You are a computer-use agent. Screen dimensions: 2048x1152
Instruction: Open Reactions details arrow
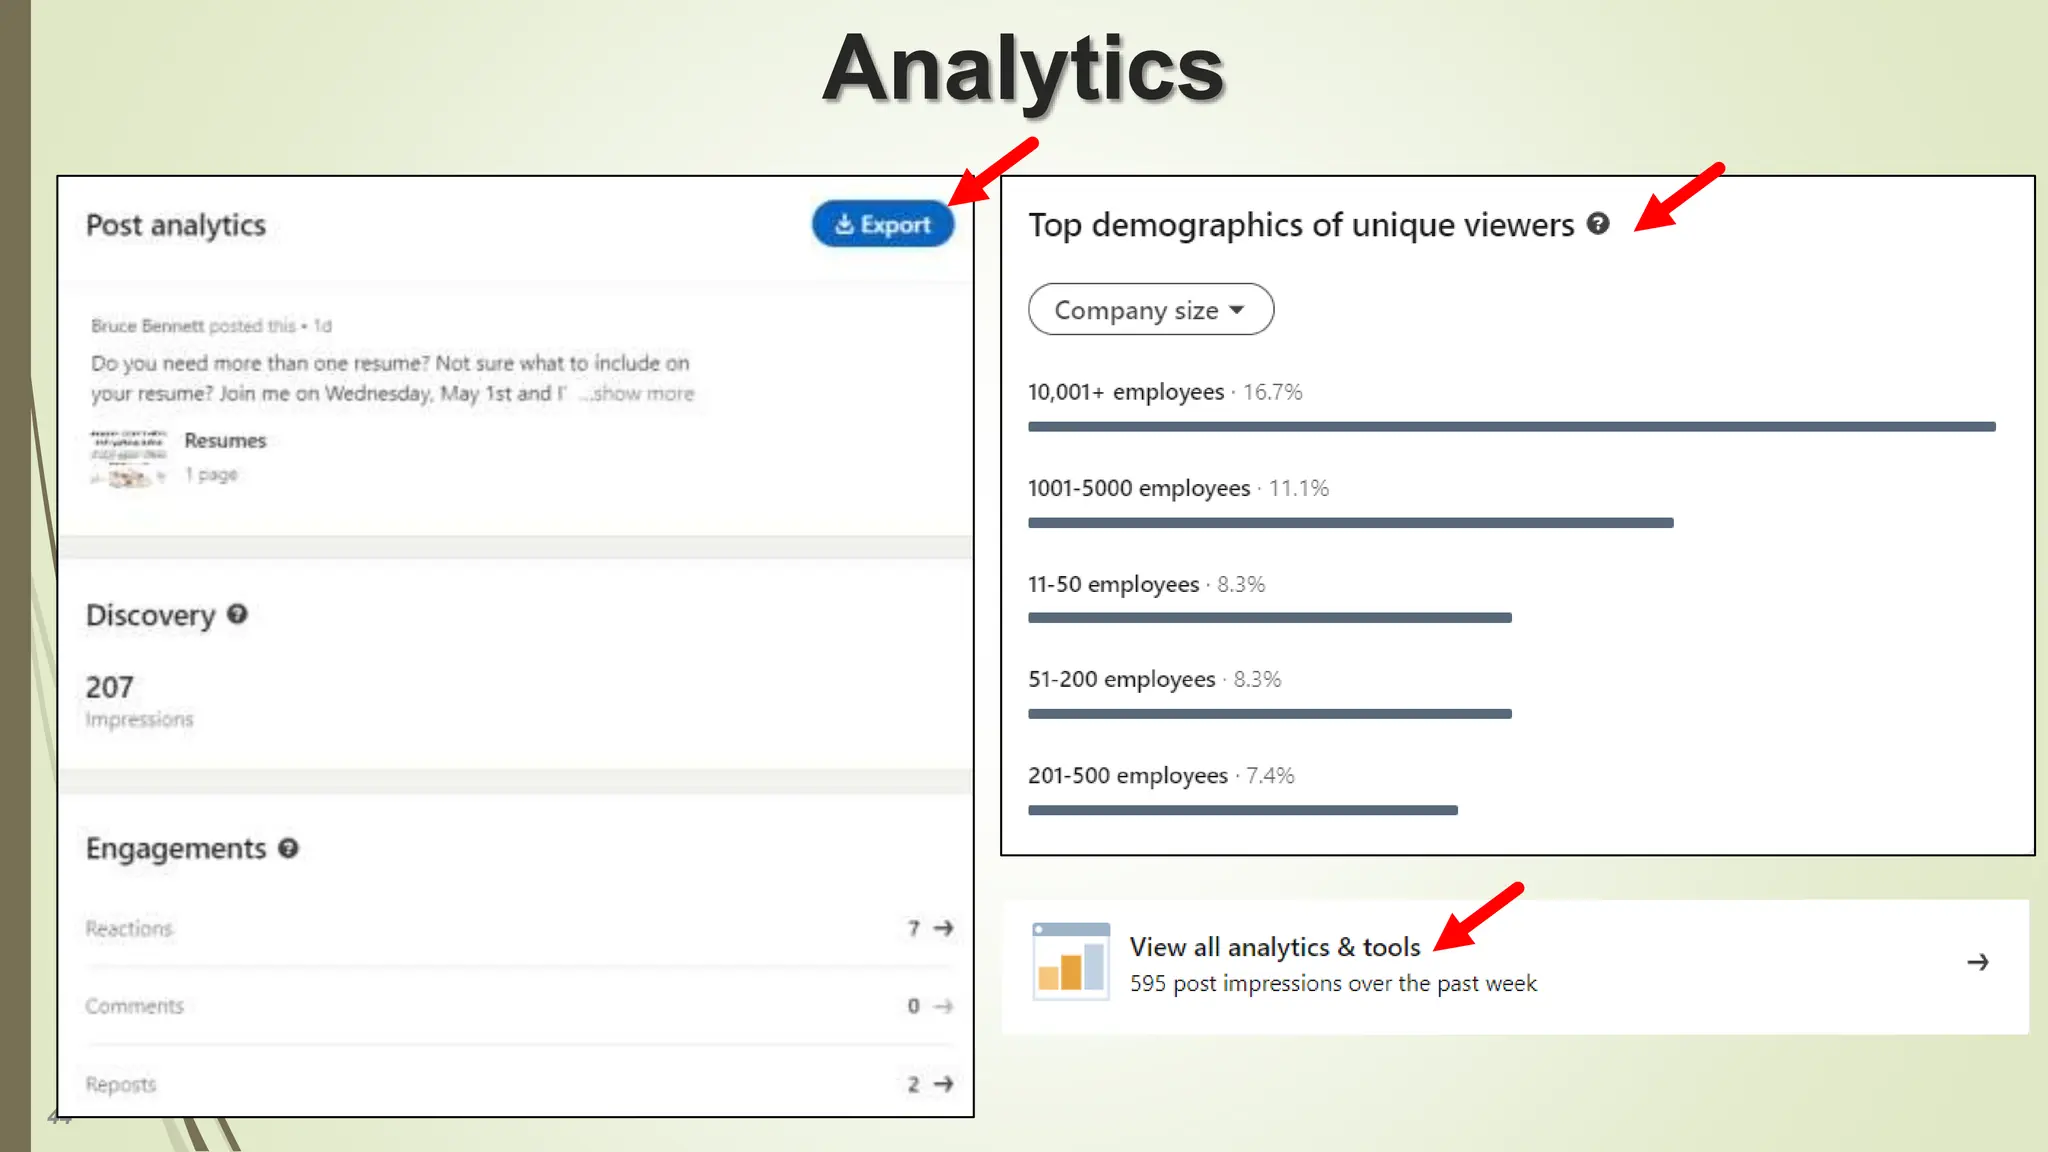pyautogui.click(x=943, y=929)
